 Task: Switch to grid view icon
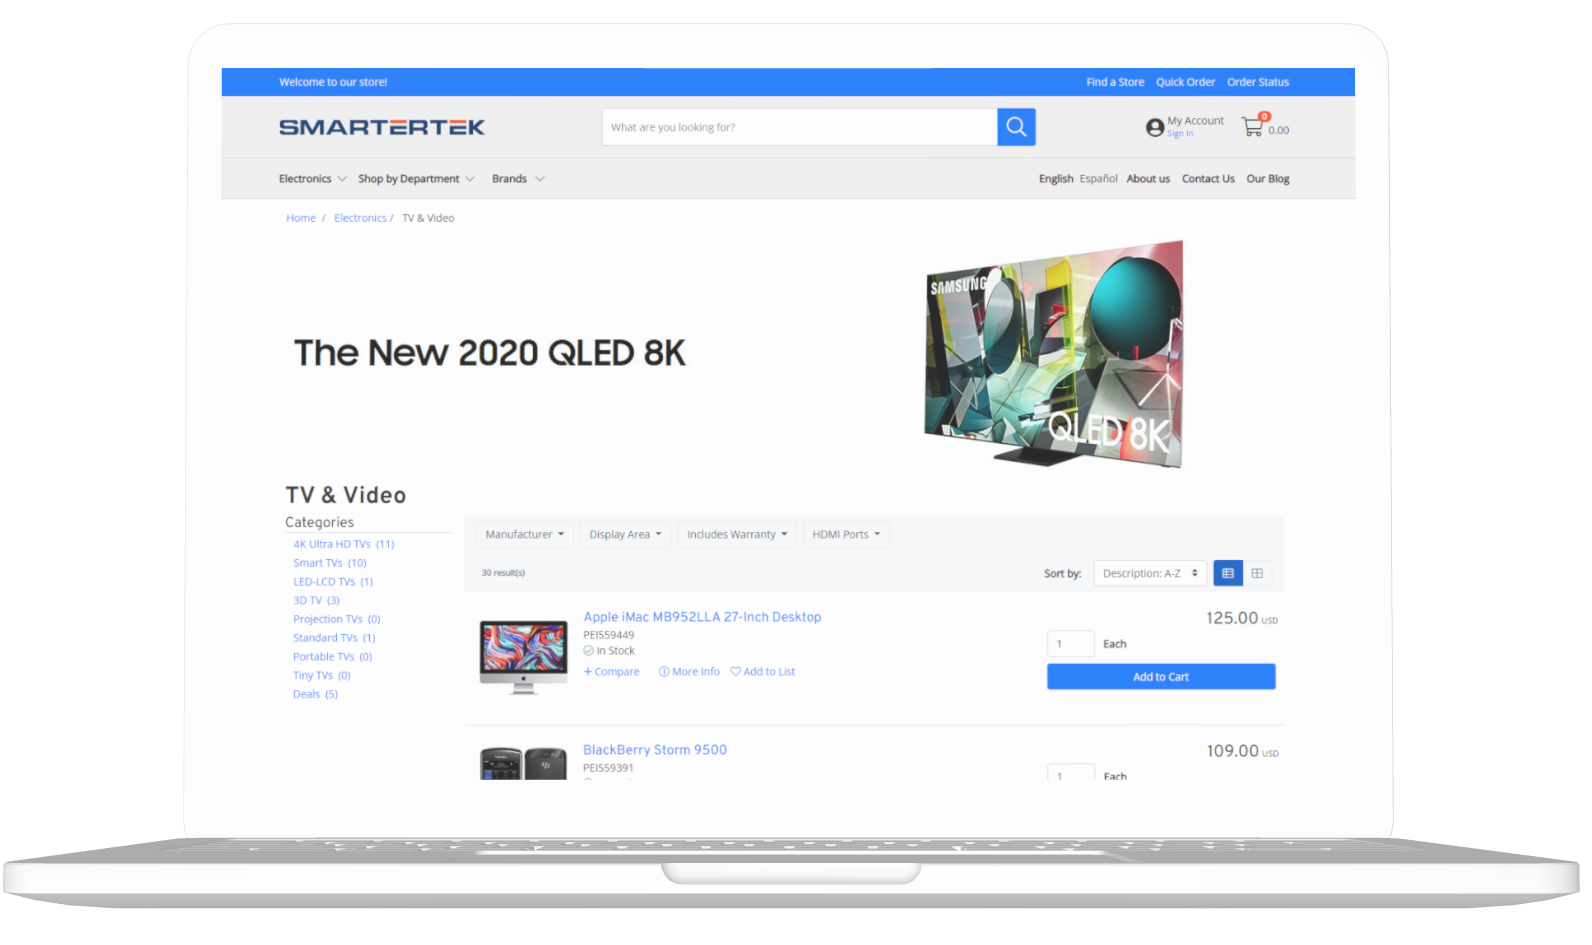(1257, 573)
